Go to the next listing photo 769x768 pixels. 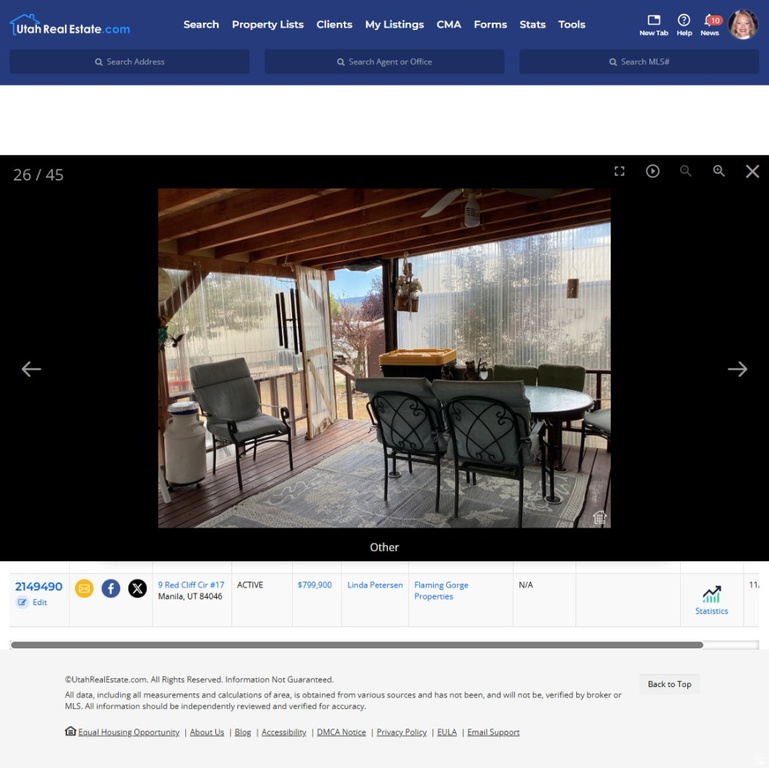pyautogui.click(x=737, y=369)
